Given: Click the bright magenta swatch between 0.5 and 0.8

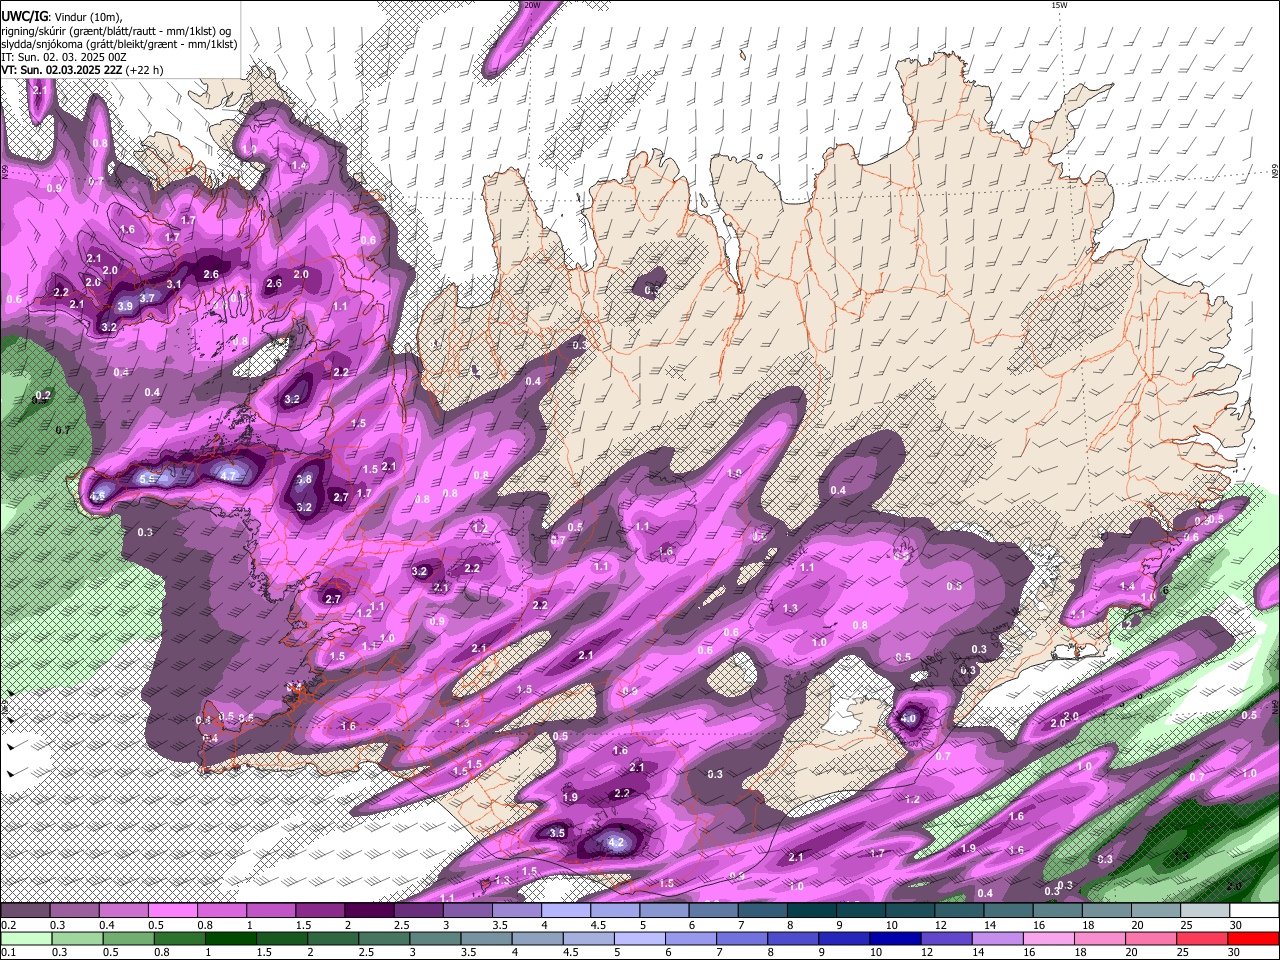Looking at the screenshot, I should tap(172, 911).
